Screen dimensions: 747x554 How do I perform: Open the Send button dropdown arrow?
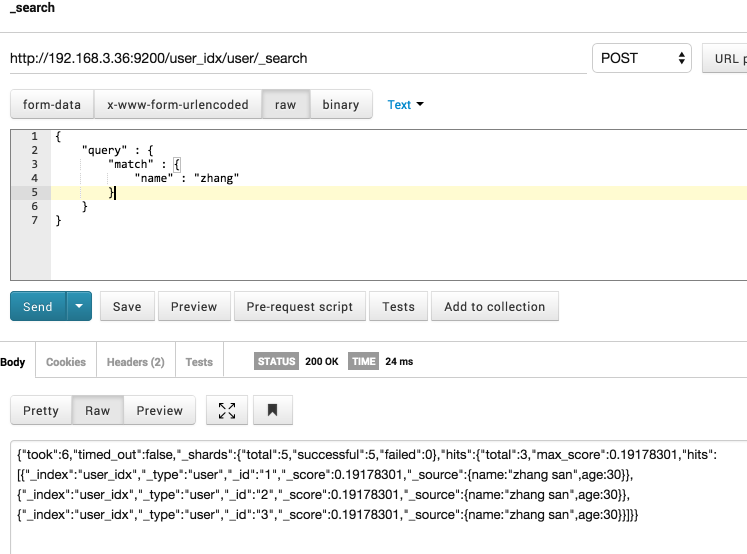79,306
